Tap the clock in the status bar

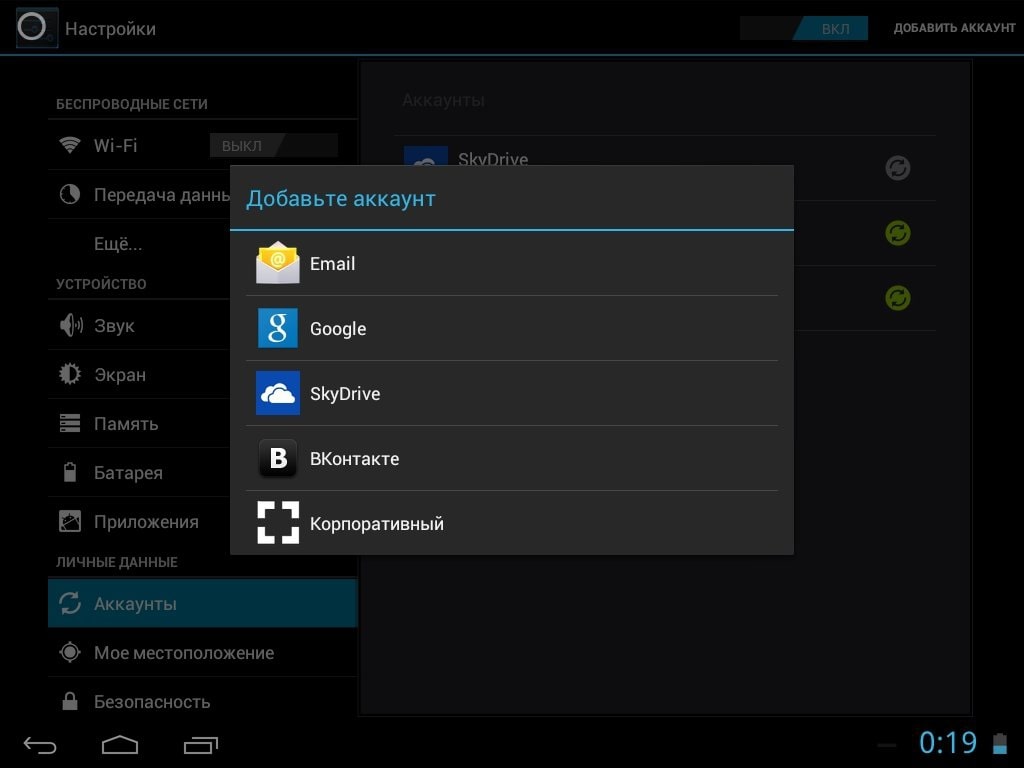coord(947,743)
